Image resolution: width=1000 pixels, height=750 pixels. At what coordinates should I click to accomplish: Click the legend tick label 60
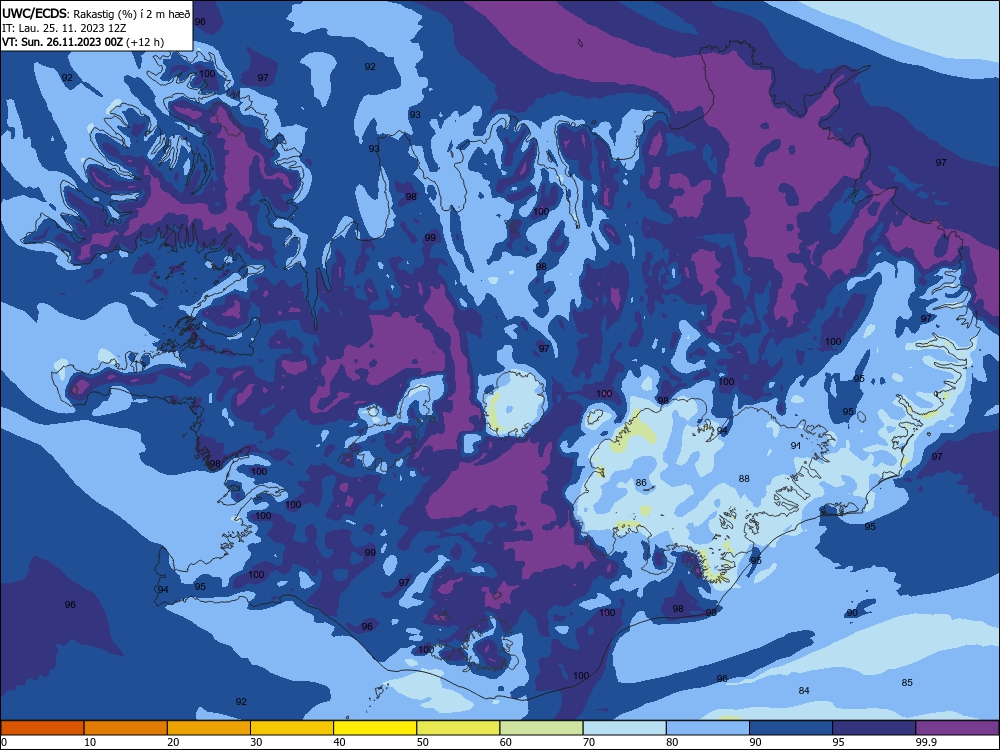(506, 742)
